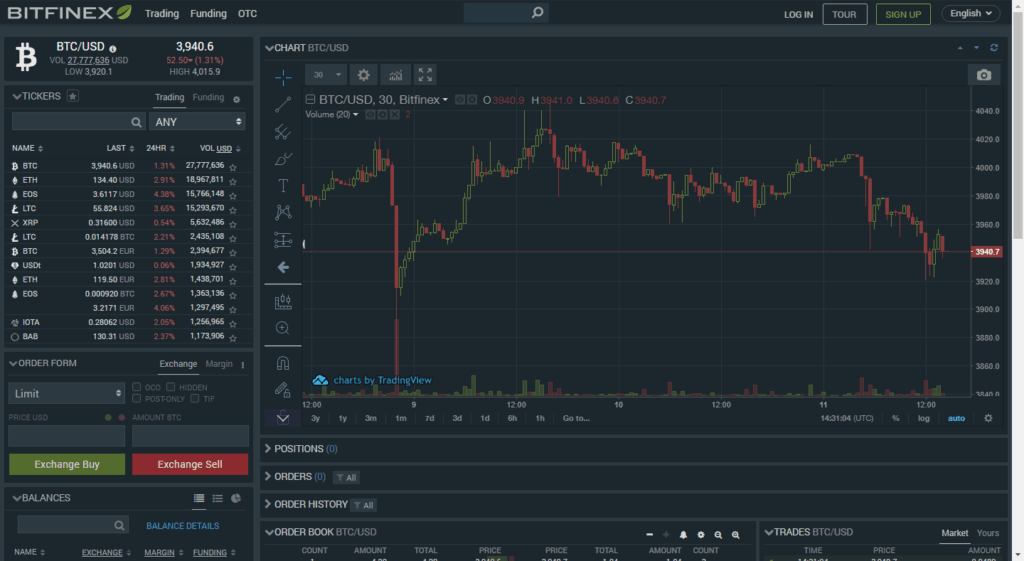Open the Funding menu in top navigation
The image size is (1024, 561).
point(208,13)
